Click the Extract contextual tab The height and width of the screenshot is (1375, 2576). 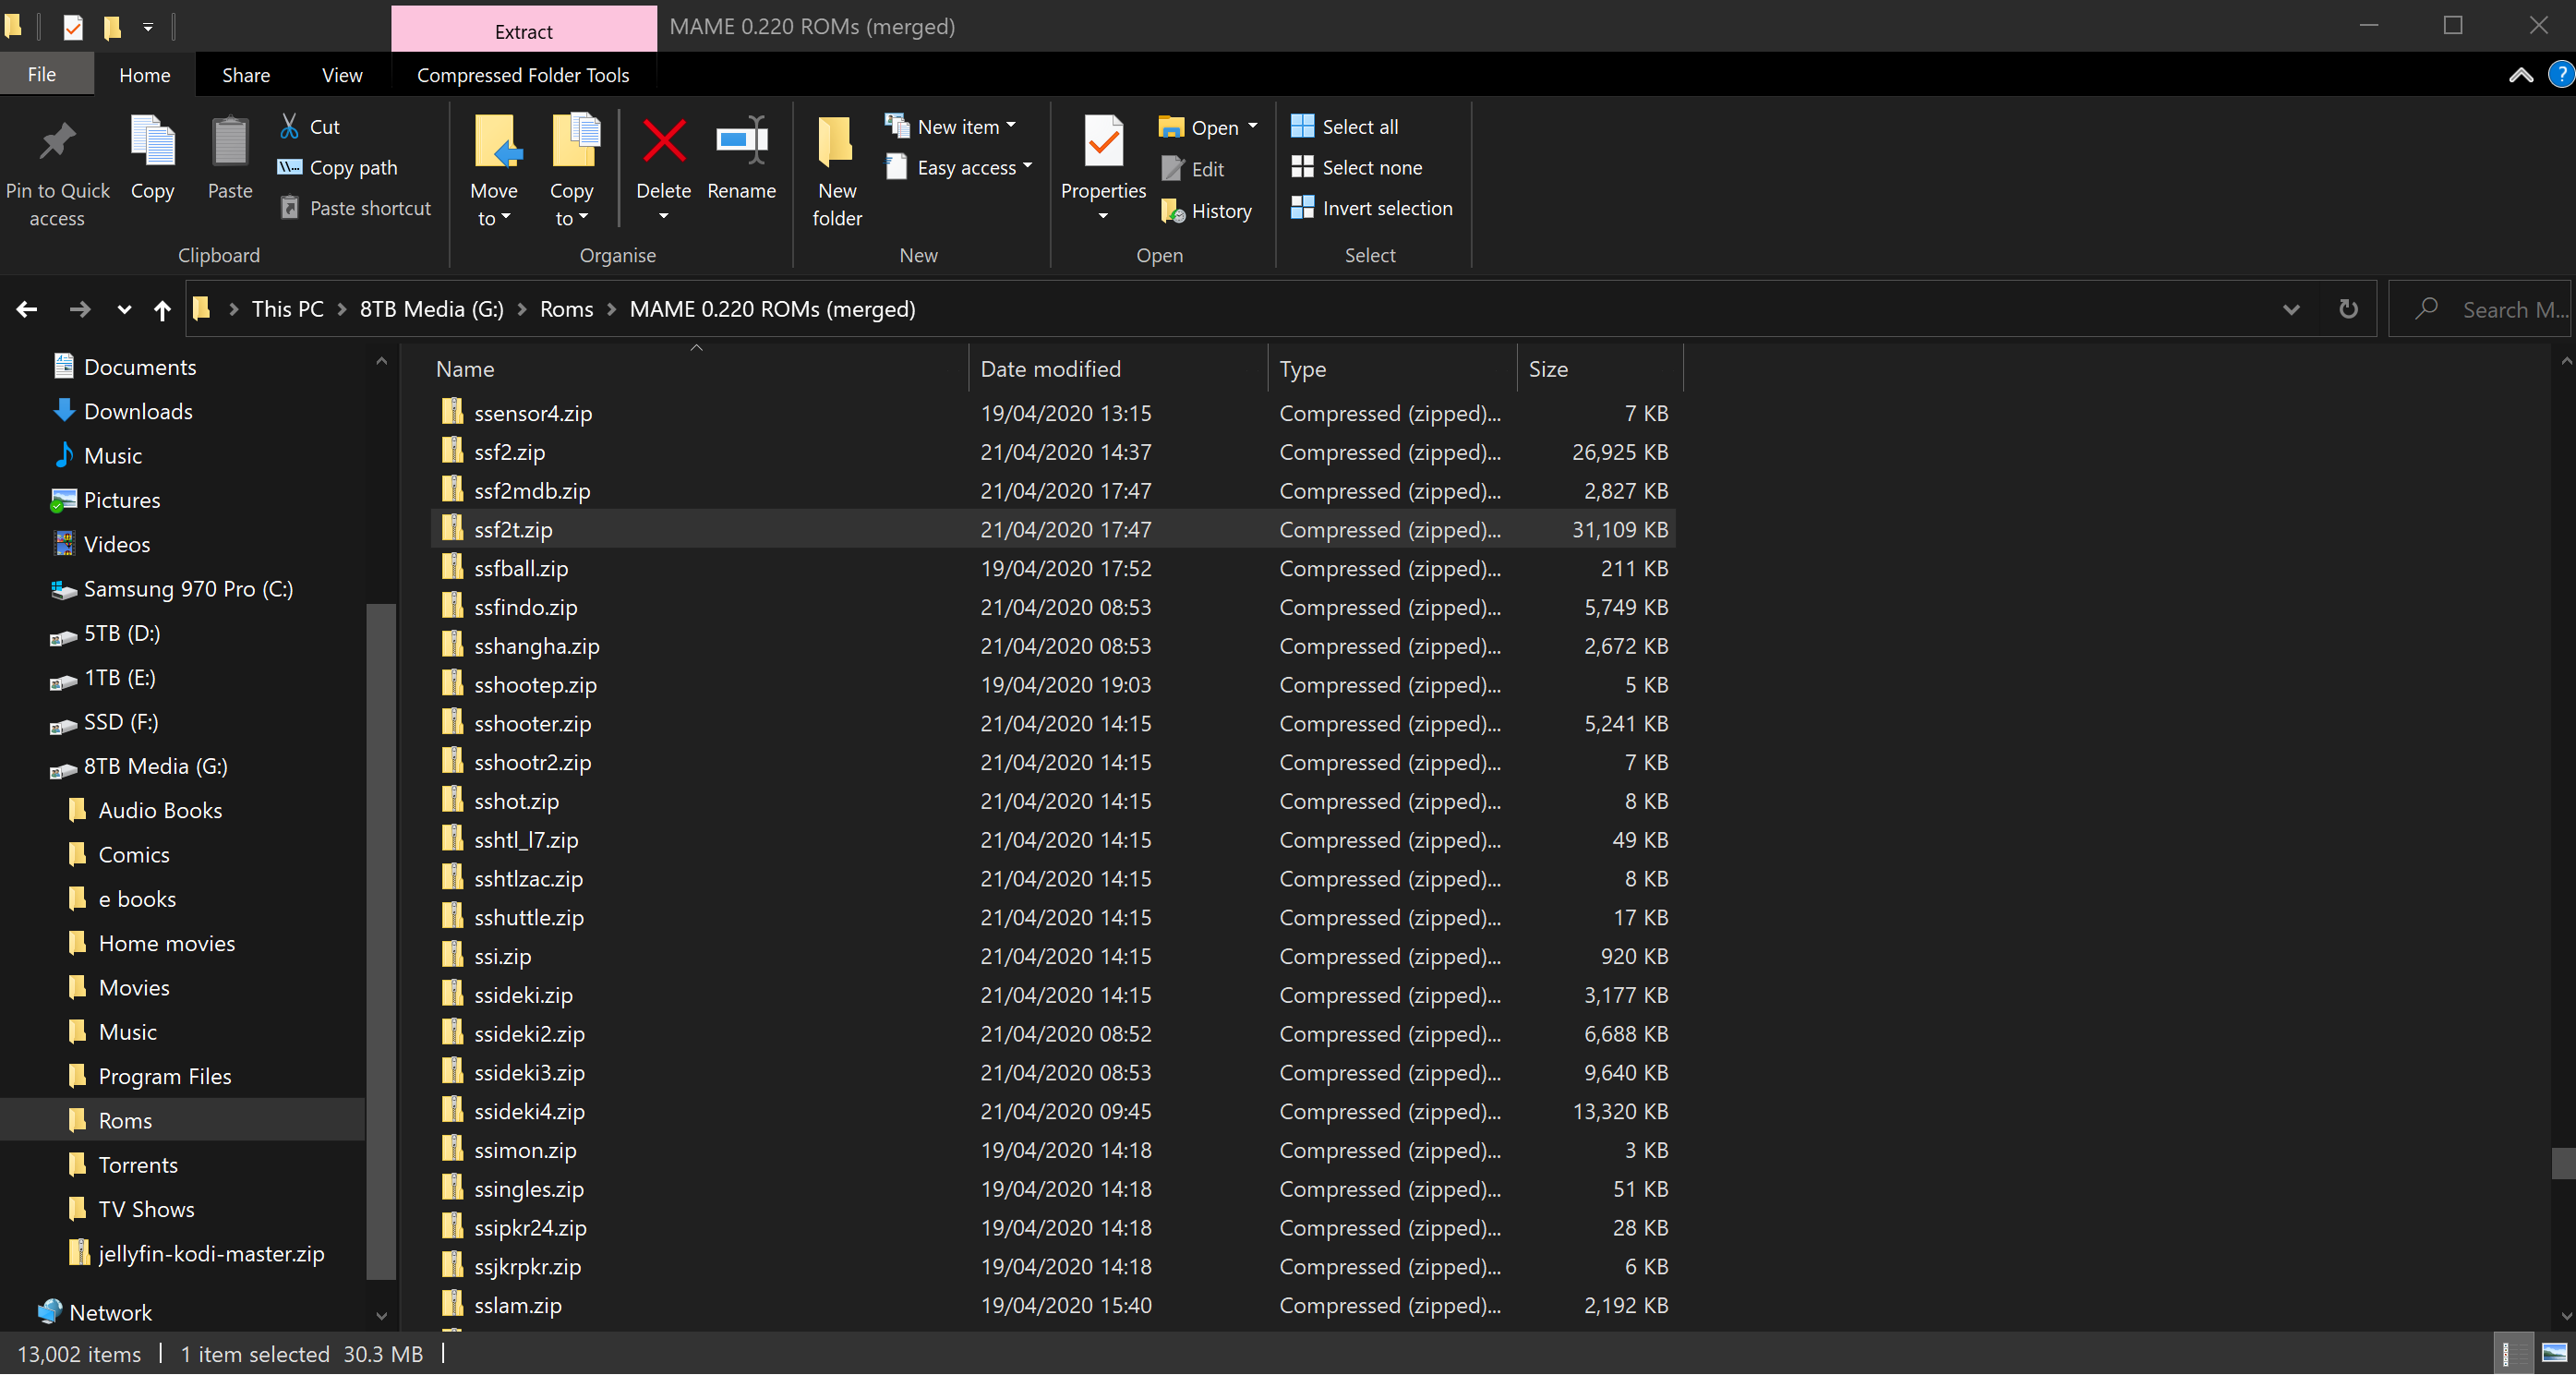pos(524,30)
